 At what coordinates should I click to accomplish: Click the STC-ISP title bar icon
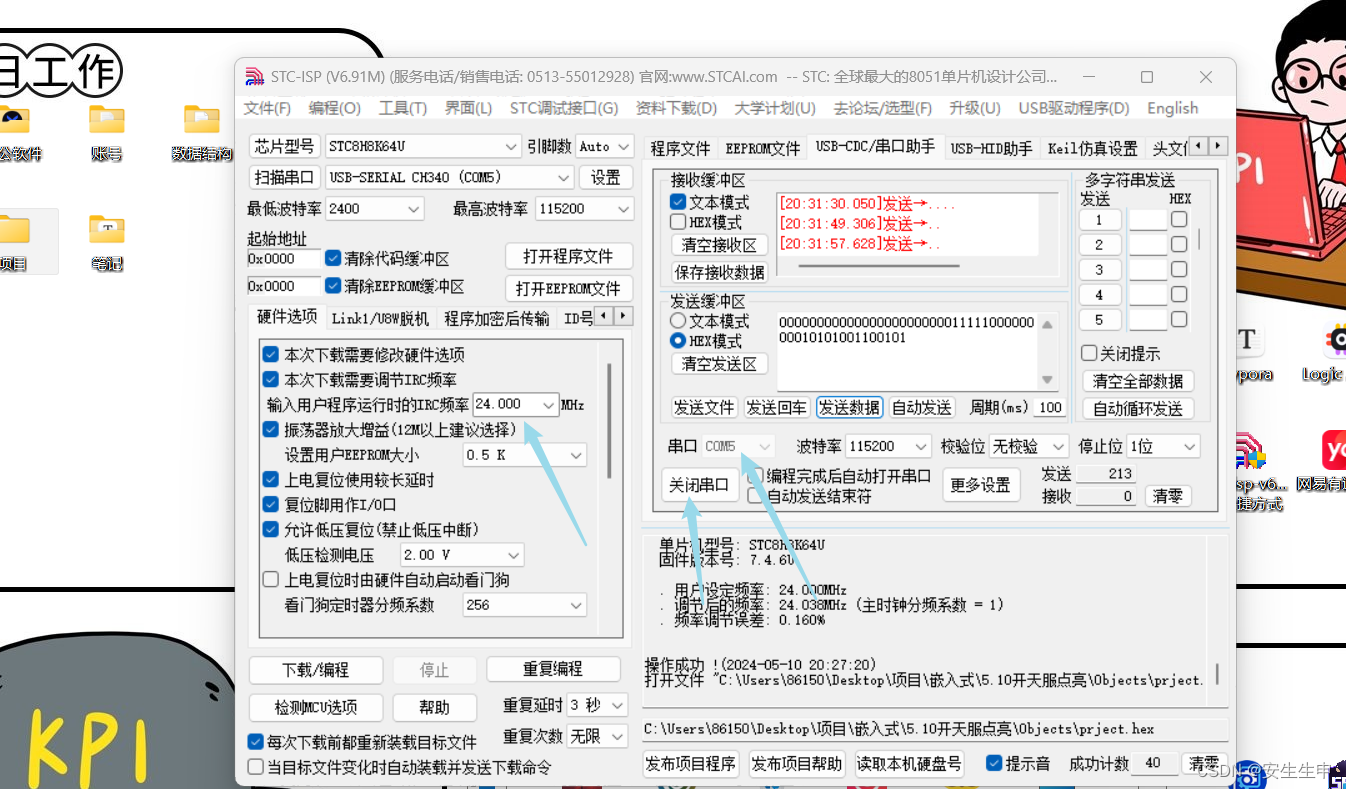click(x=255, y=77)
